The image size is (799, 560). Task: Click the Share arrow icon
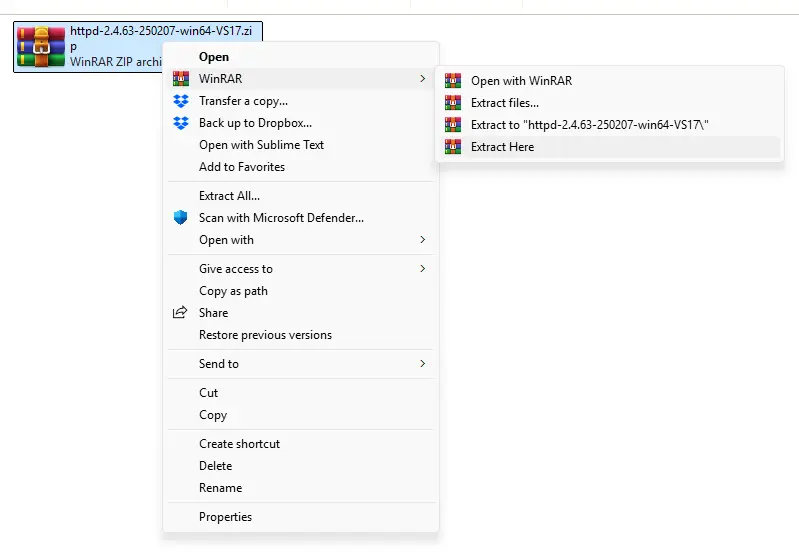coord(180,312)
